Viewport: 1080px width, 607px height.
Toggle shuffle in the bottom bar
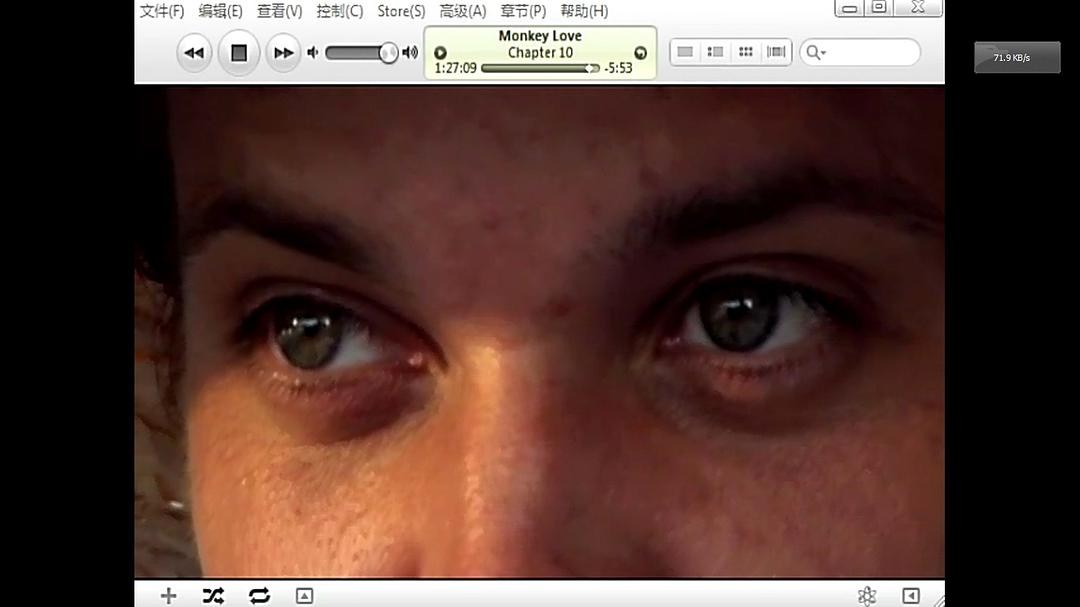(x=213, y=596)
